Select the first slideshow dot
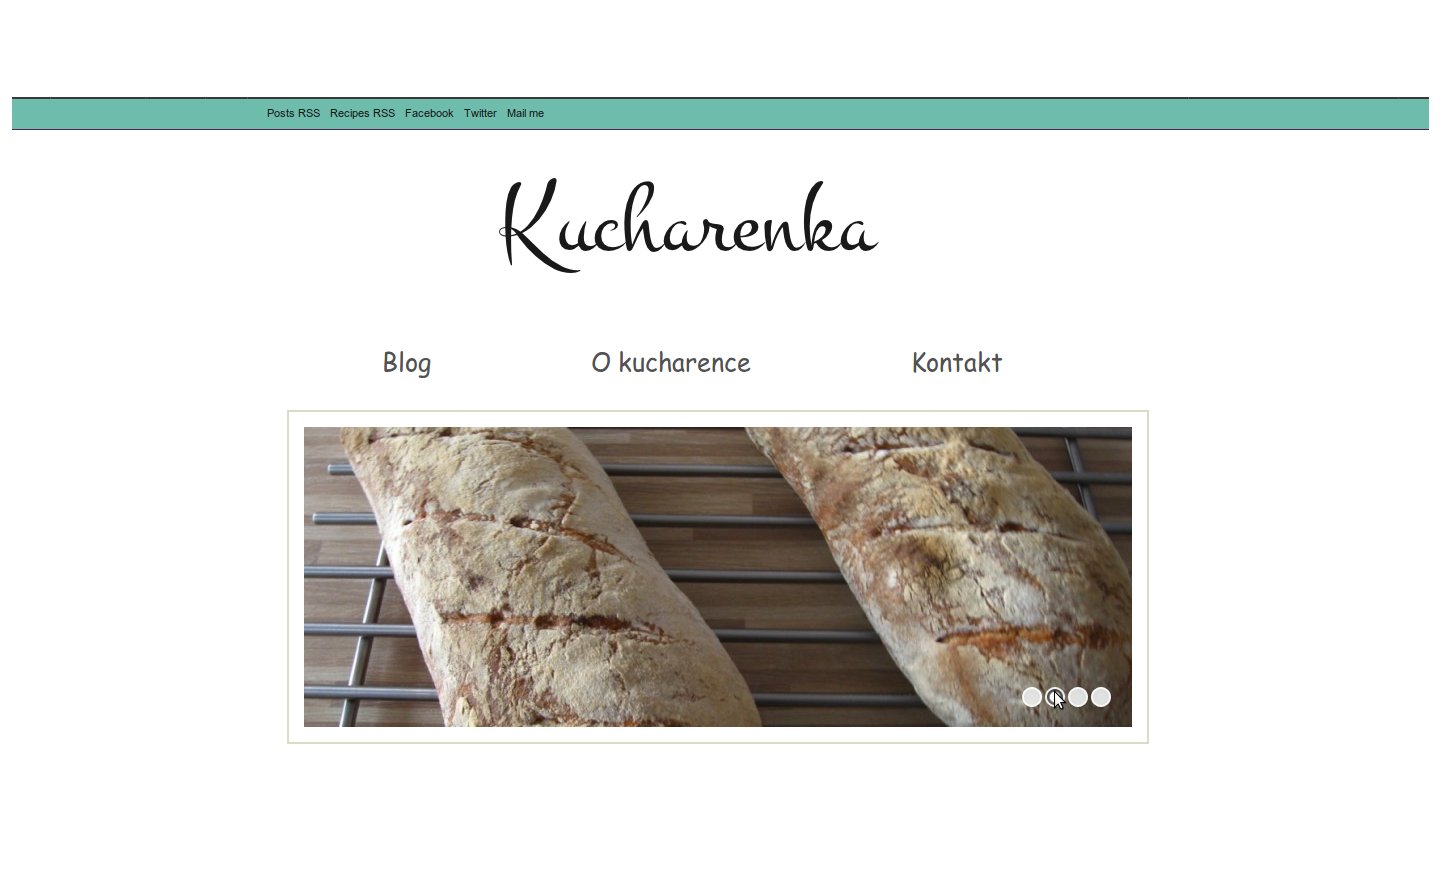 1032,697
